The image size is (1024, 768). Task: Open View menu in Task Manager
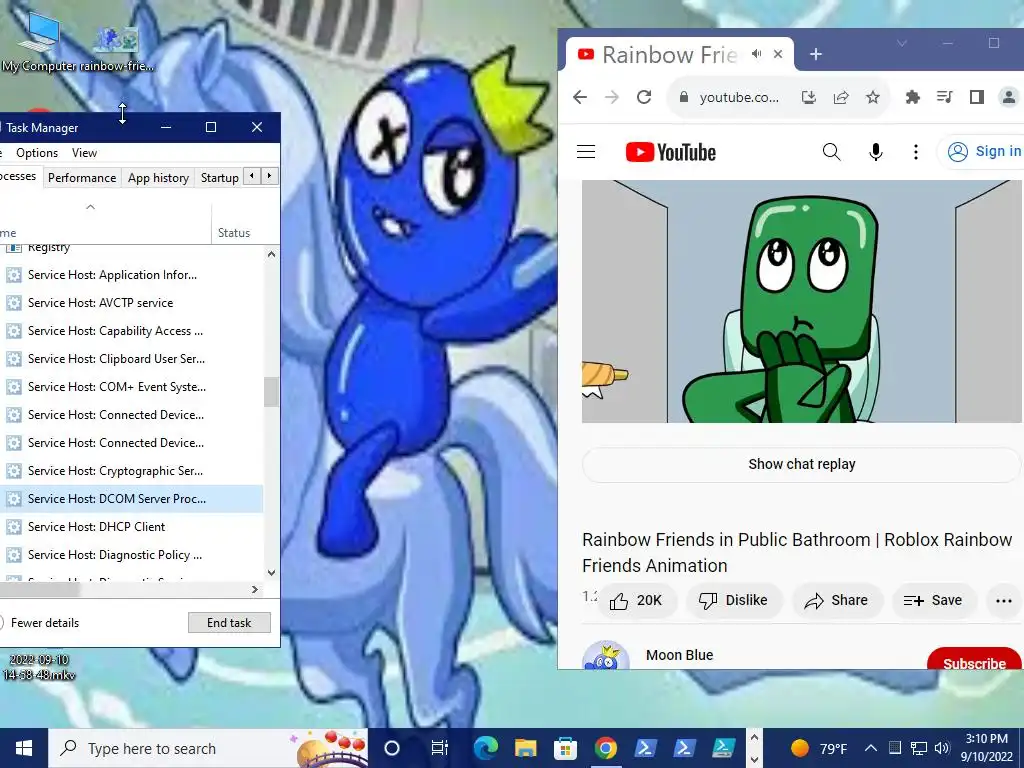84,153
